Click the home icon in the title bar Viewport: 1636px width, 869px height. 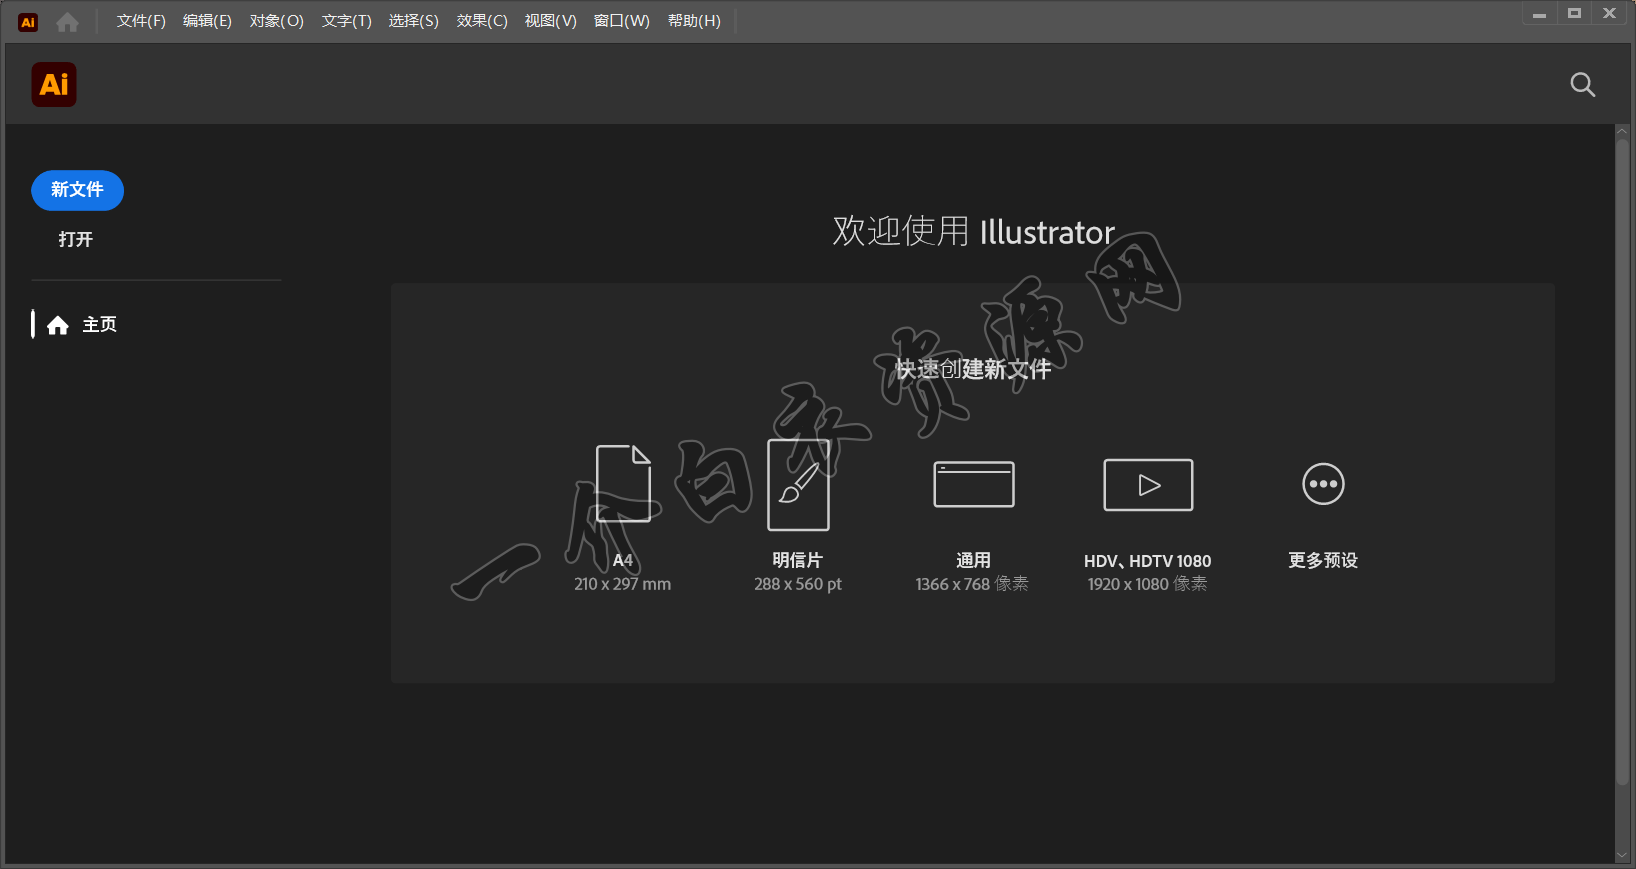(67, 22)
